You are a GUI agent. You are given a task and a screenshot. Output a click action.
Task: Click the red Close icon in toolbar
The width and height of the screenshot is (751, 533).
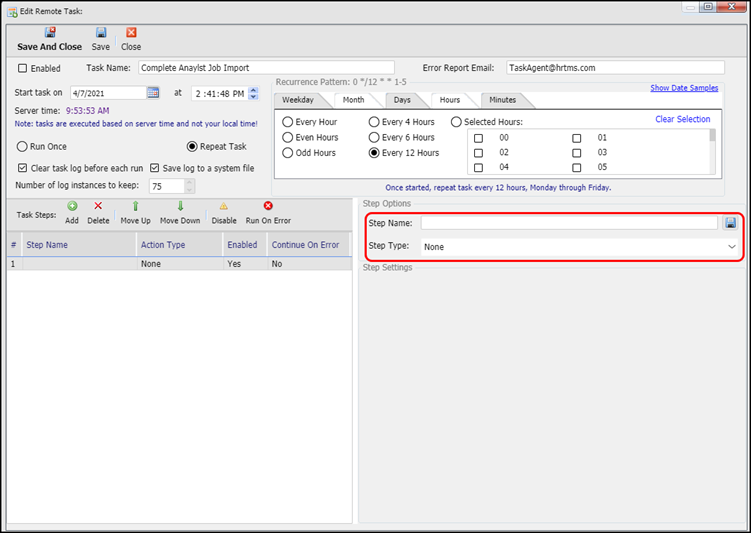click(x=131, y=32)
